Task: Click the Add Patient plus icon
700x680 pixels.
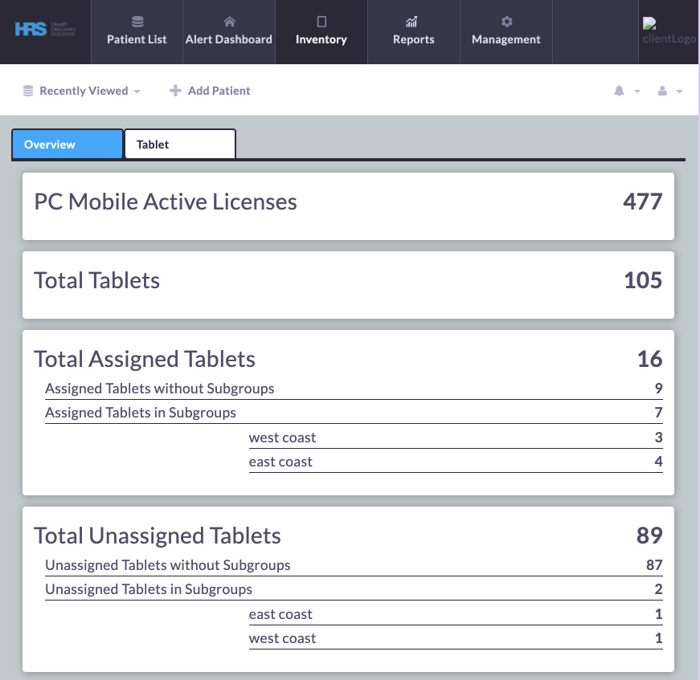Action: pyautogui.click(x=175, y=91)
